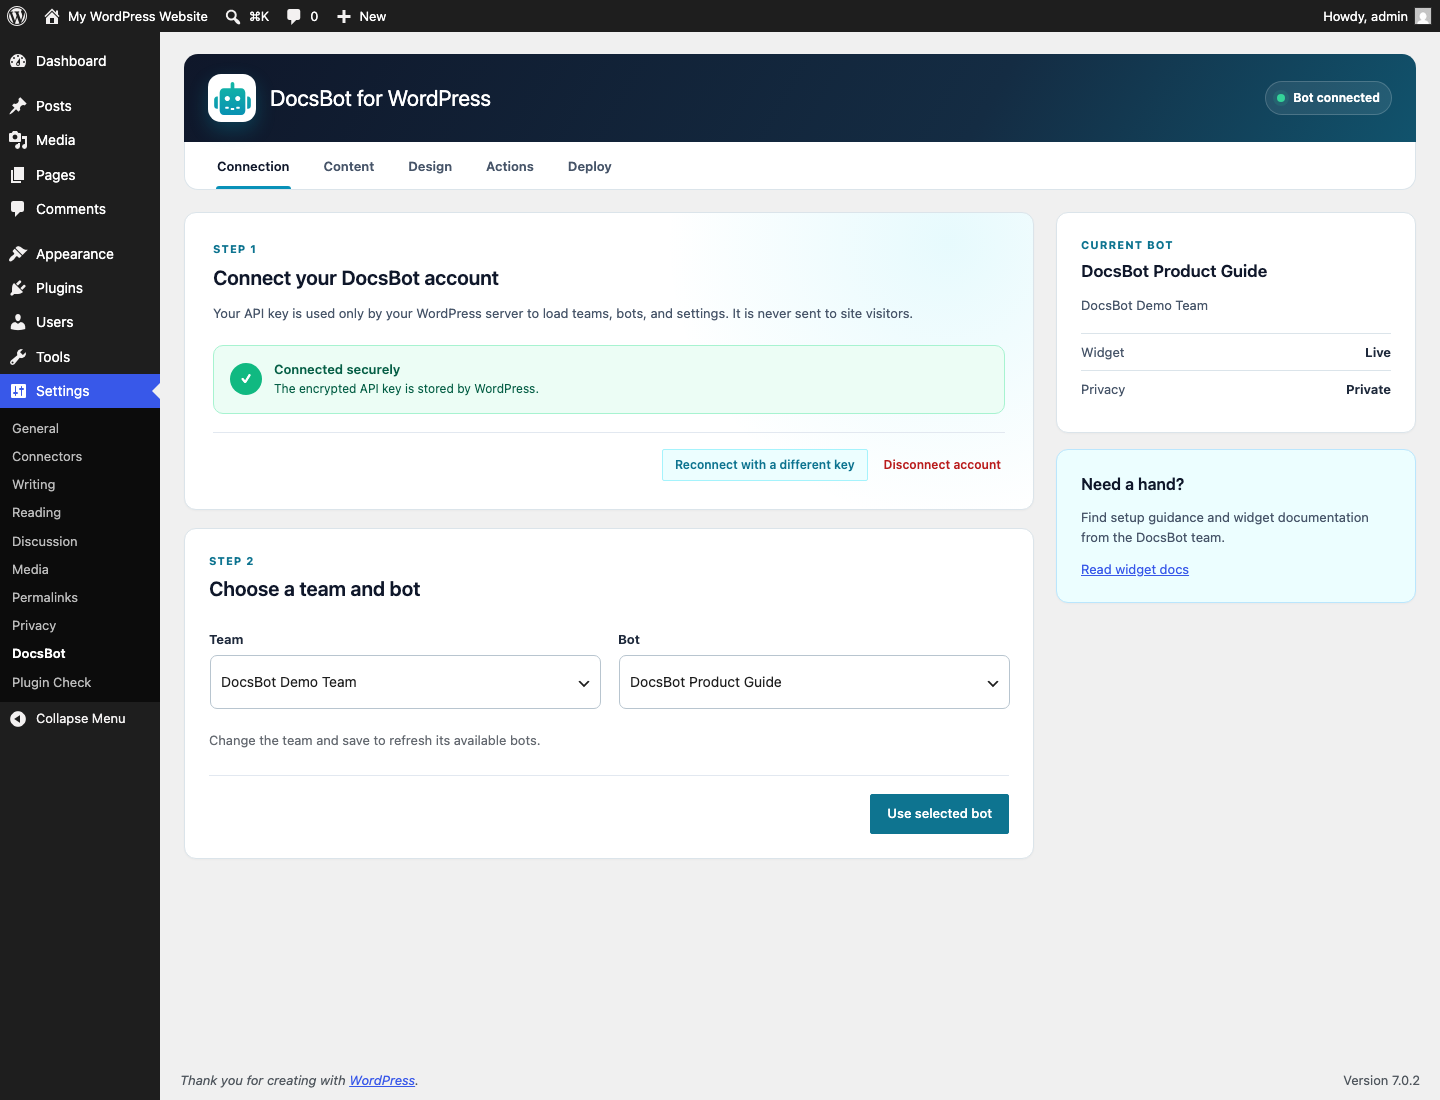Open Media item under Settings submenu
The height and width of the screenshot is (1100, 1440).
point(30,569)
